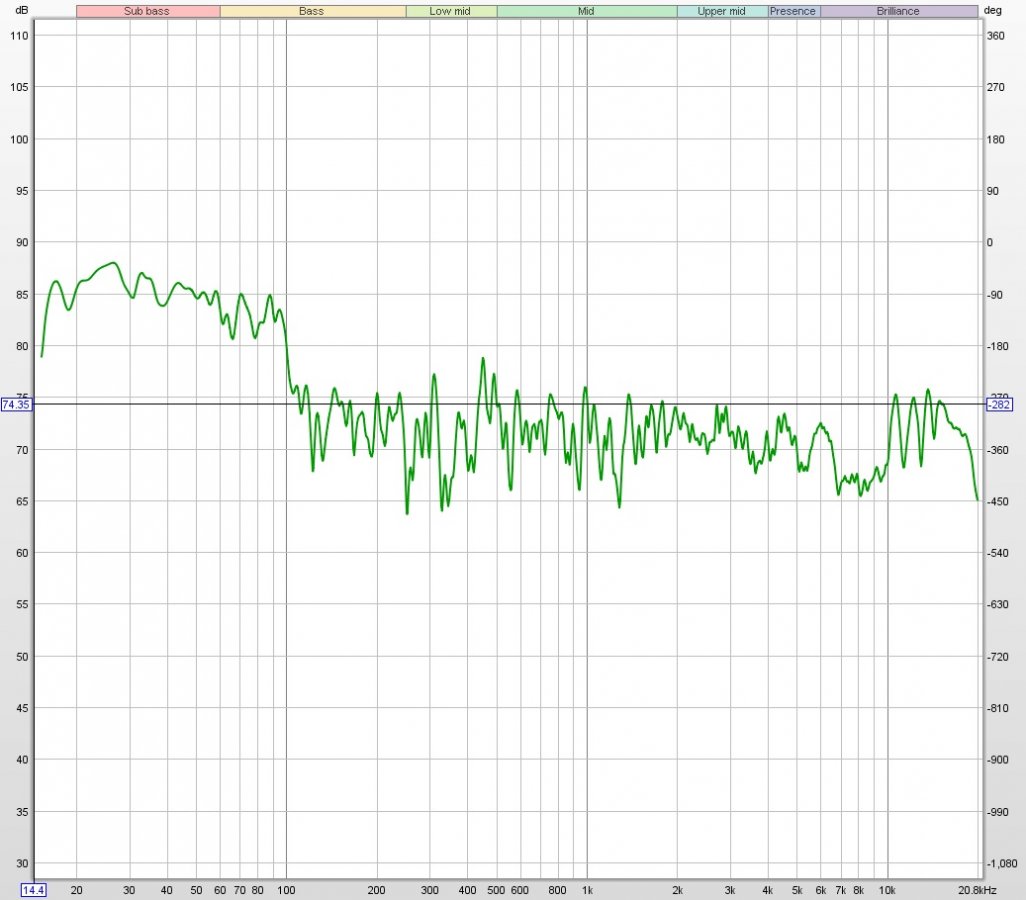Screen dimensions: 1026x900
Task: Click the 360 tick on degrees axis
Action: click(x=996, y=35)
